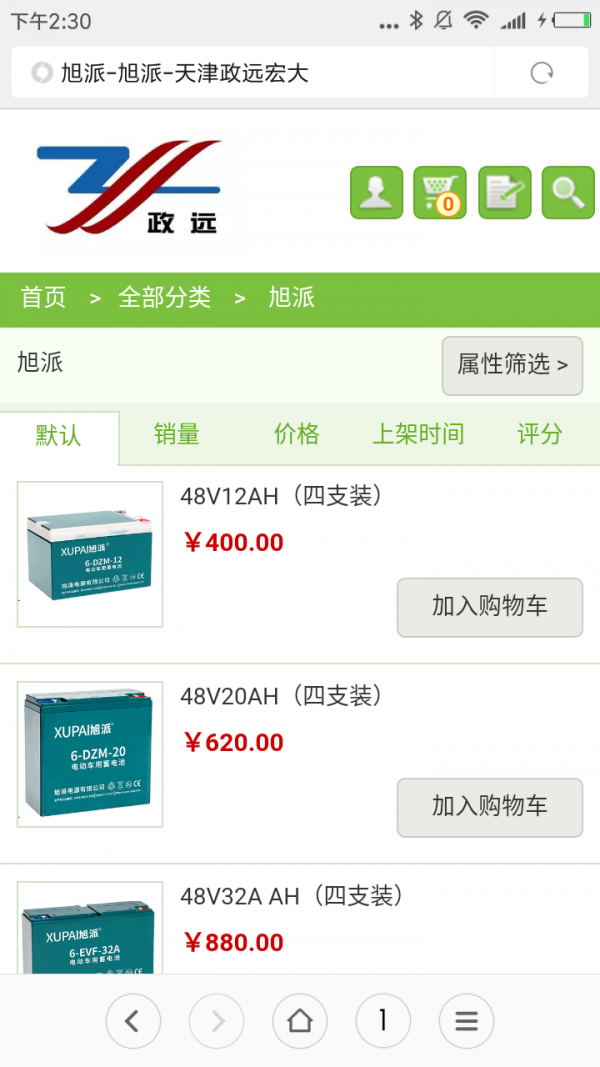
Task: Tap the browser home icon
Action: pyautogui.click(x=300, y=1021)
